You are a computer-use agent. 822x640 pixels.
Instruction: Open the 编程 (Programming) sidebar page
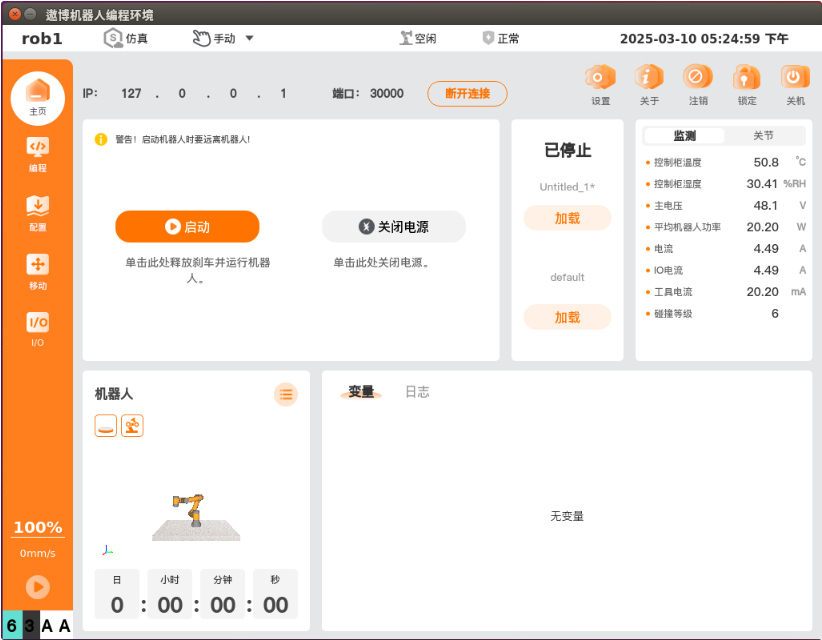pyautogui.click(x=37, y=153)
